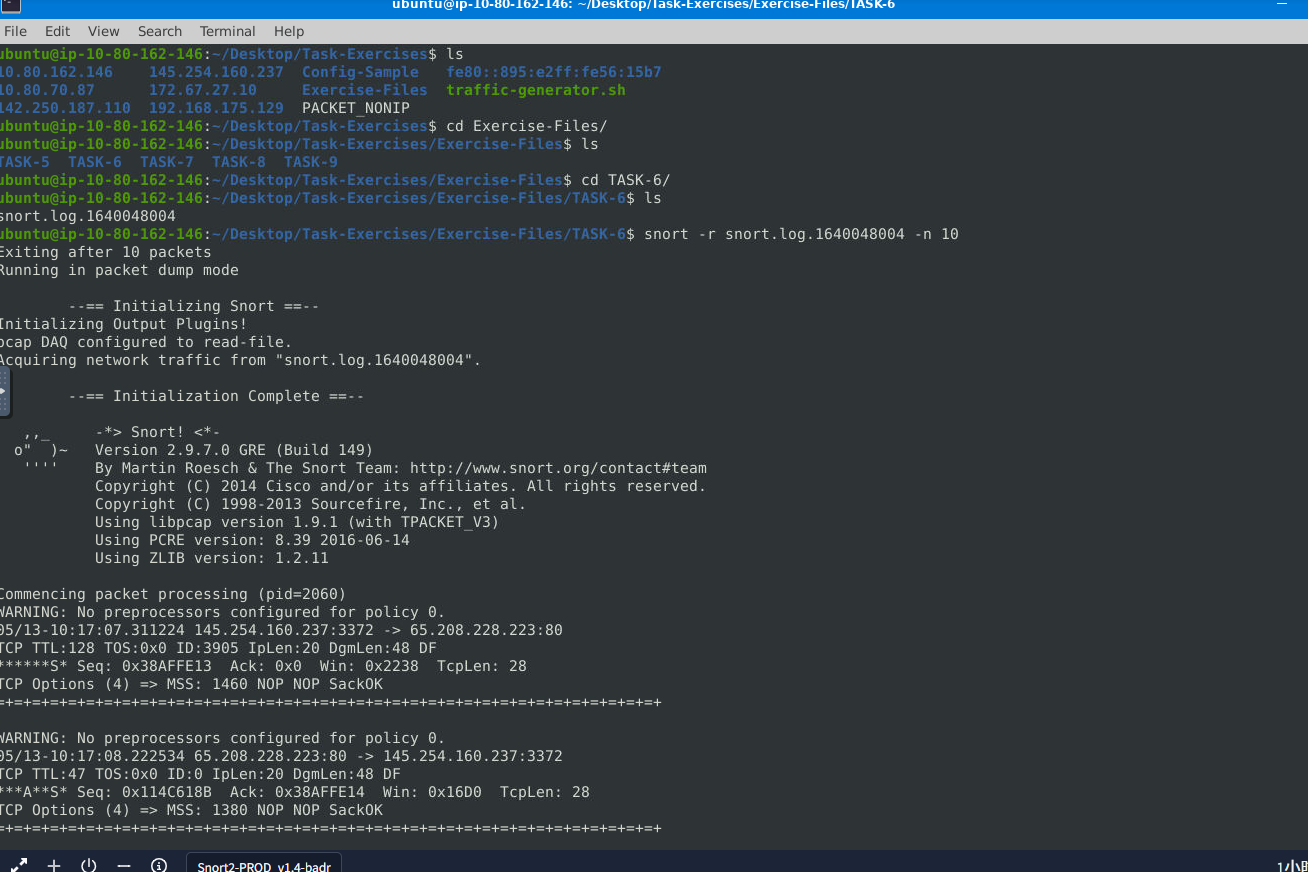The image size is (1308, 872).
Task: Click 'Version 2.9.7.0 GRE (Build 149)' text
Action: click(234, 450)
